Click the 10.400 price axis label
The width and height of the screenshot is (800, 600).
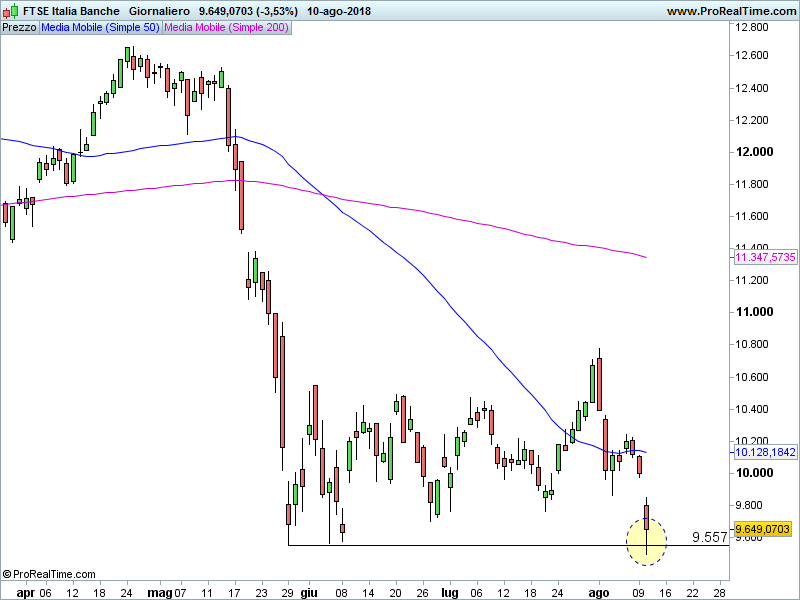pos(752,409)
